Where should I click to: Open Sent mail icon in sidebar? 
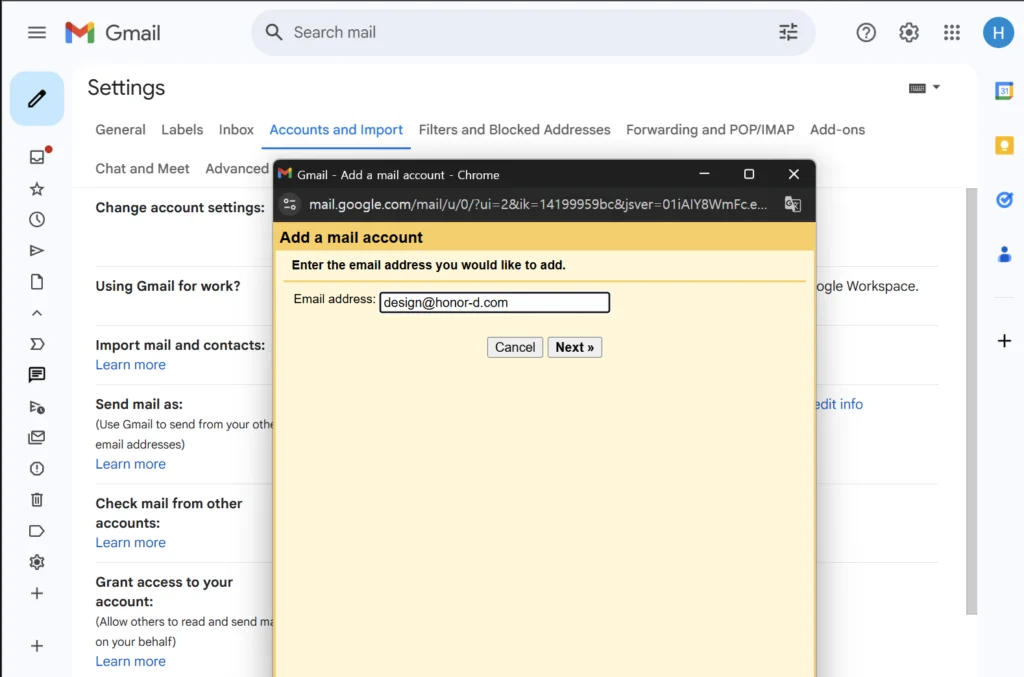[37, 251]
